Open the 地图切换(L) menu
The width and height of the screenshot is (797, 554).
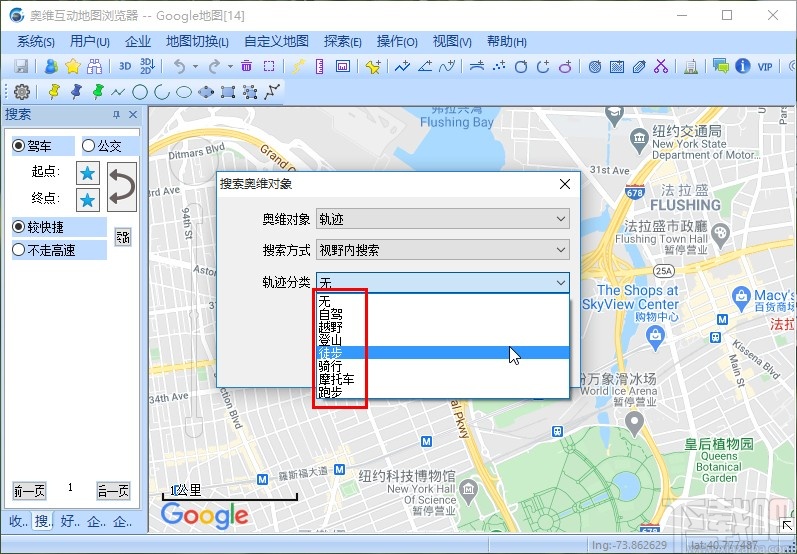pos(197,42)
